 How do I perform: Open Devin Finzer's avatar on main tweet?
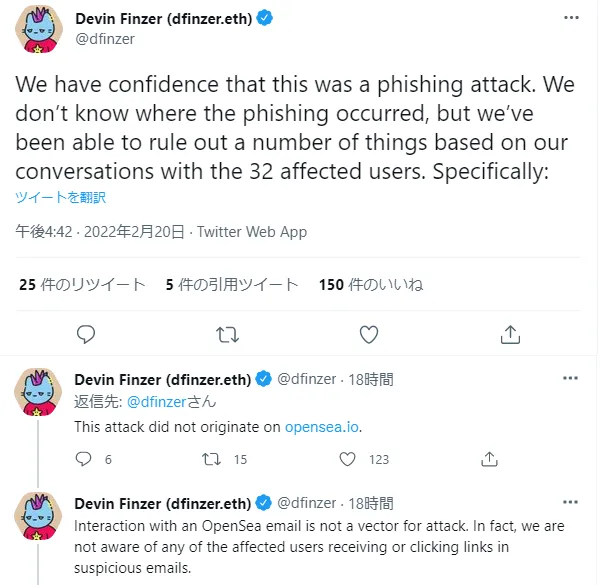click(39, 29)
